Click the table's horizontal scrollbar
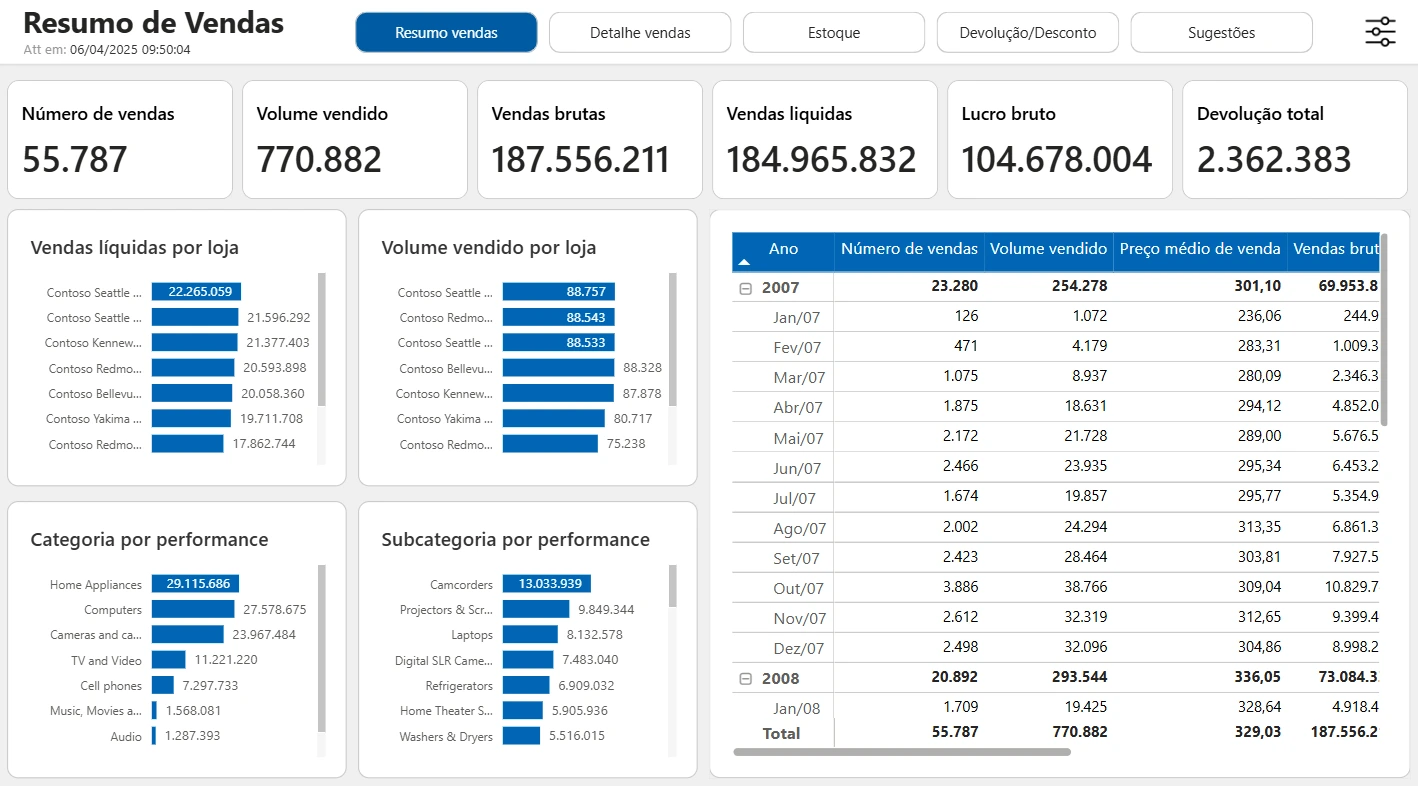The image size is (1418, 786). [902, 751]
